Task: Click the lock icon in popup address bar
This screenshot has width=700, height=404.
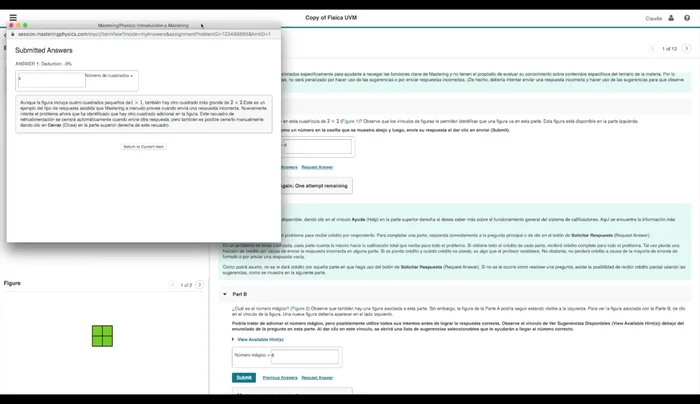Action: pos(12,34)
